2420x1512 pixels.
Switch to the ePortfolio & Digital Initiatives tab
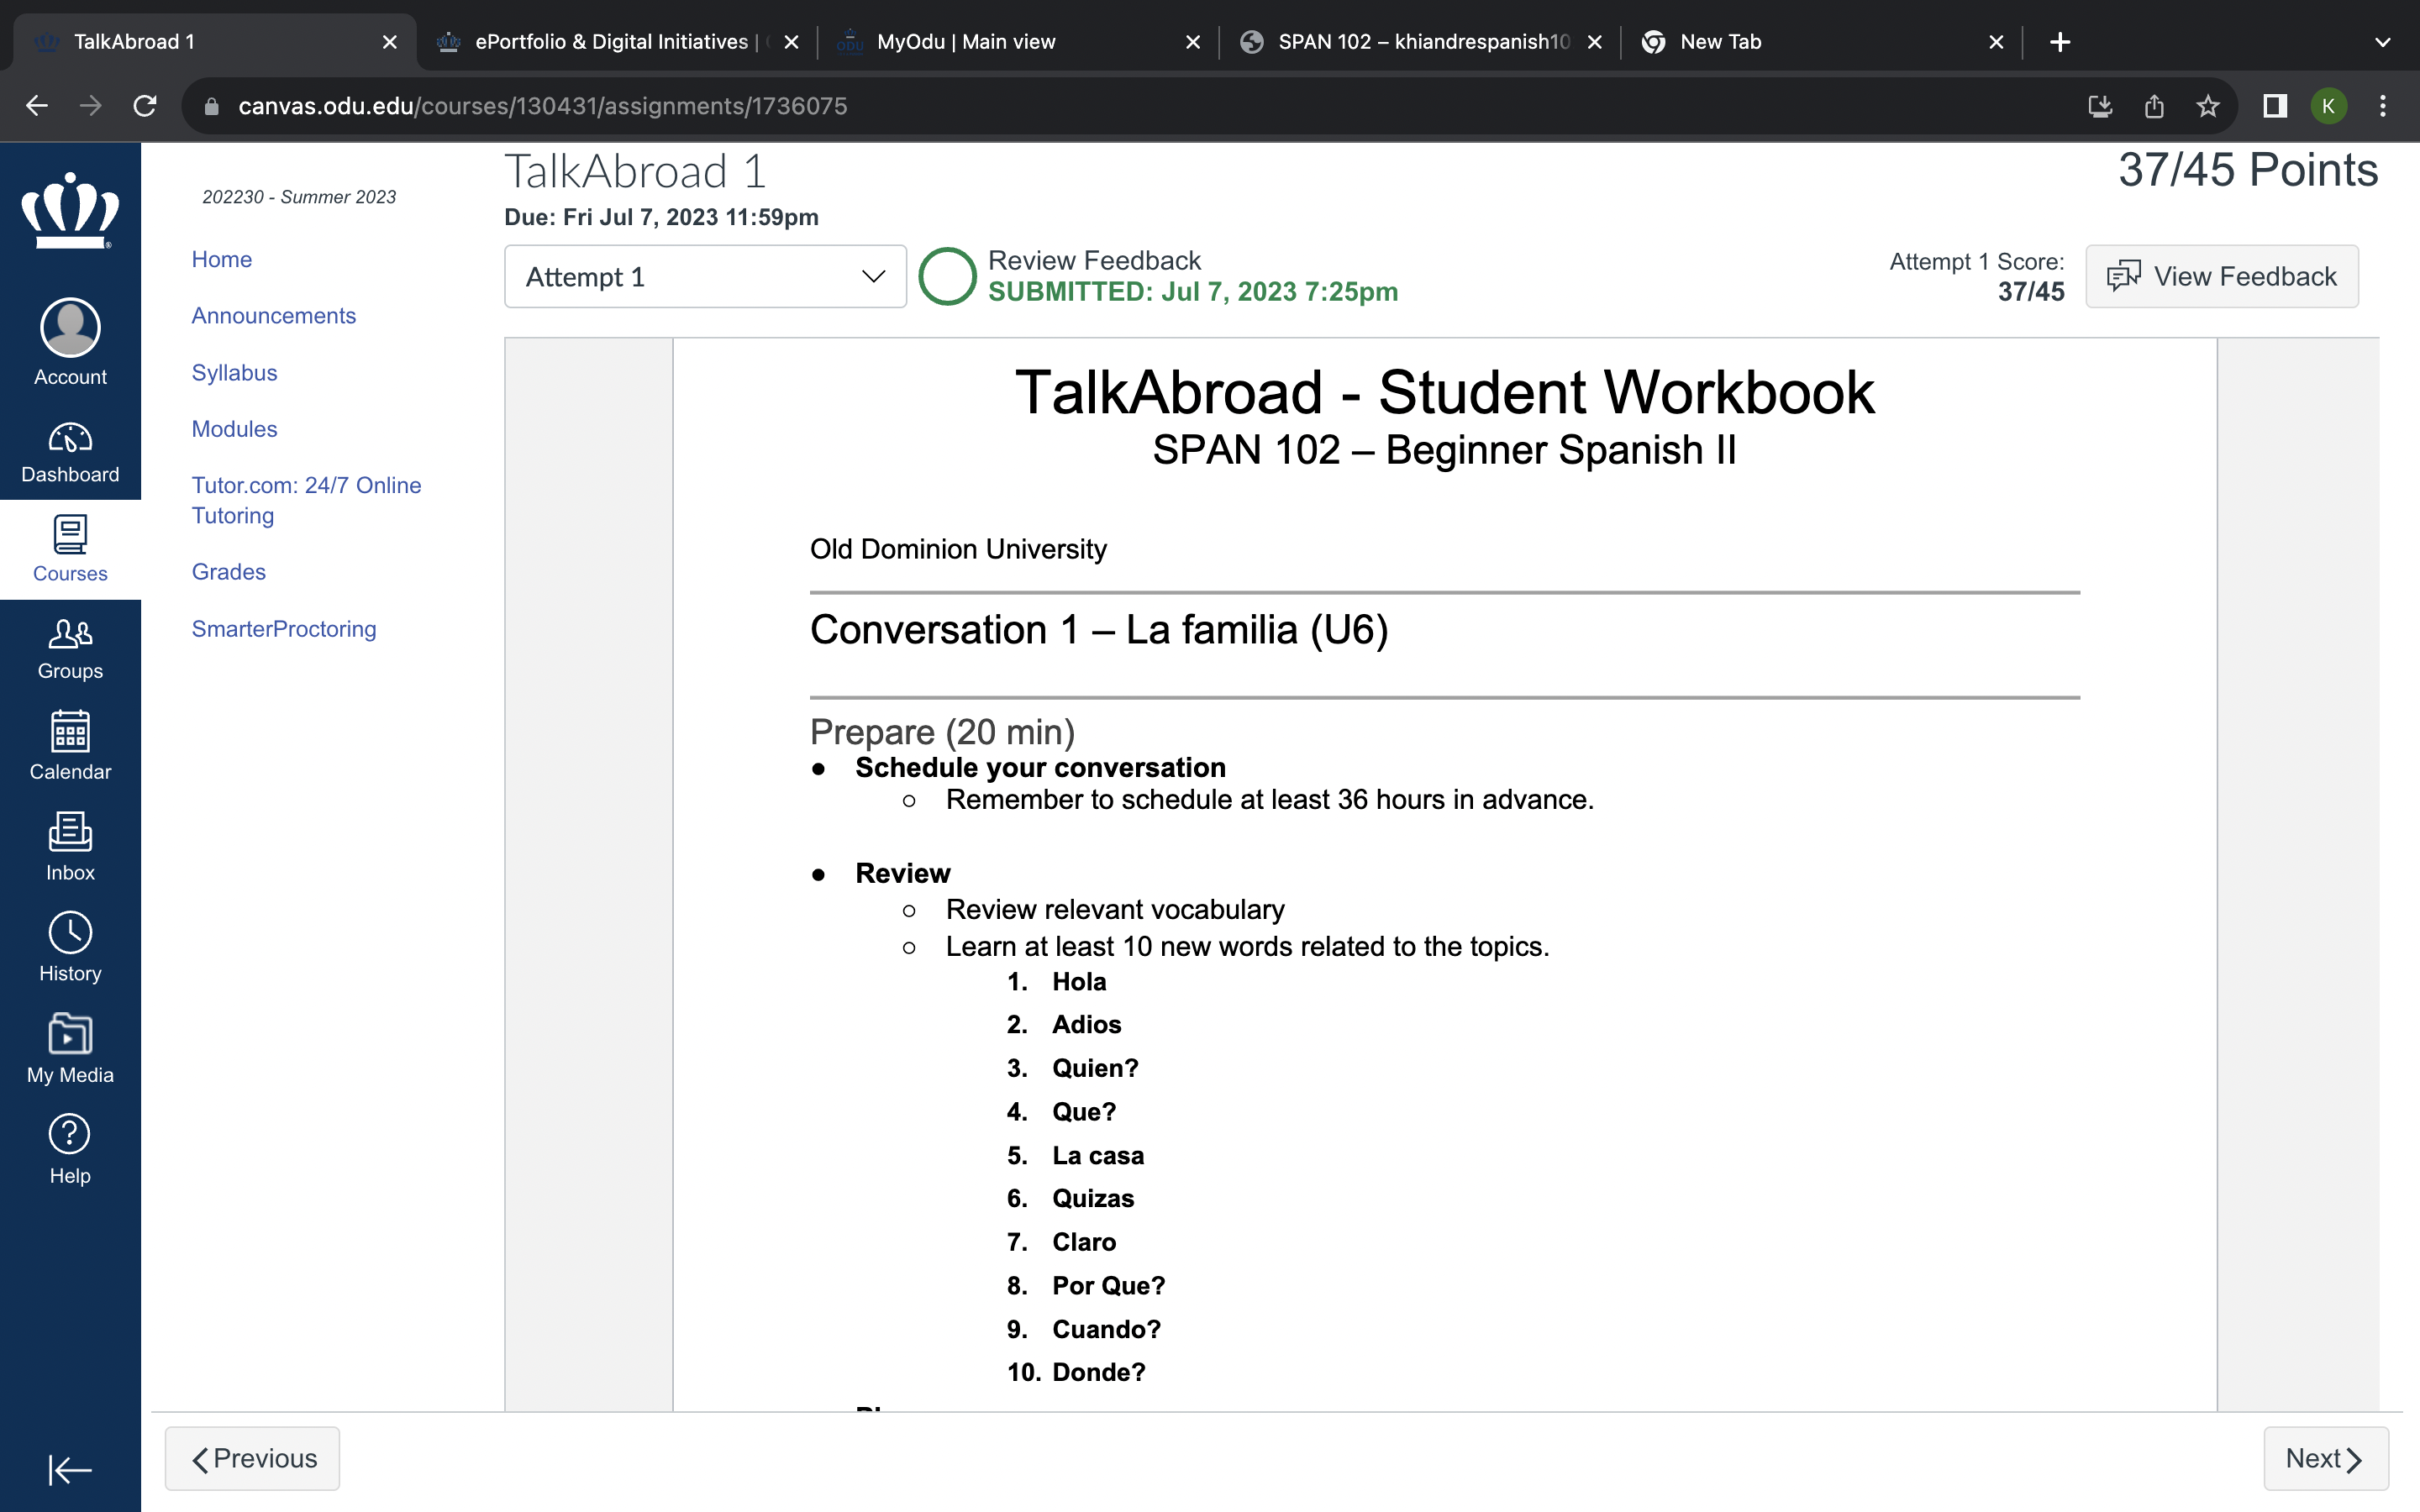click(x=617, y=42)
